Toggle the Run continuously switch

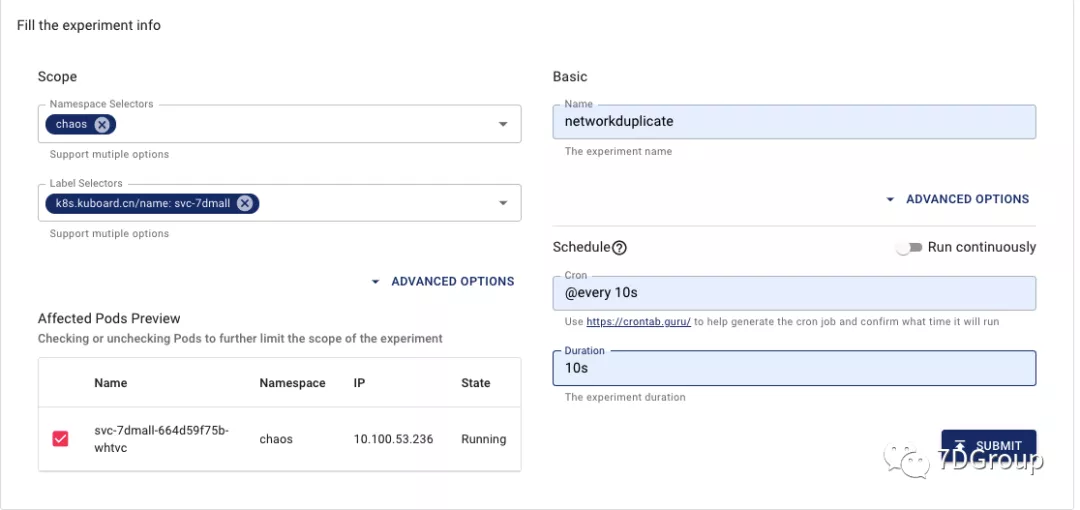tap(909, 248)
